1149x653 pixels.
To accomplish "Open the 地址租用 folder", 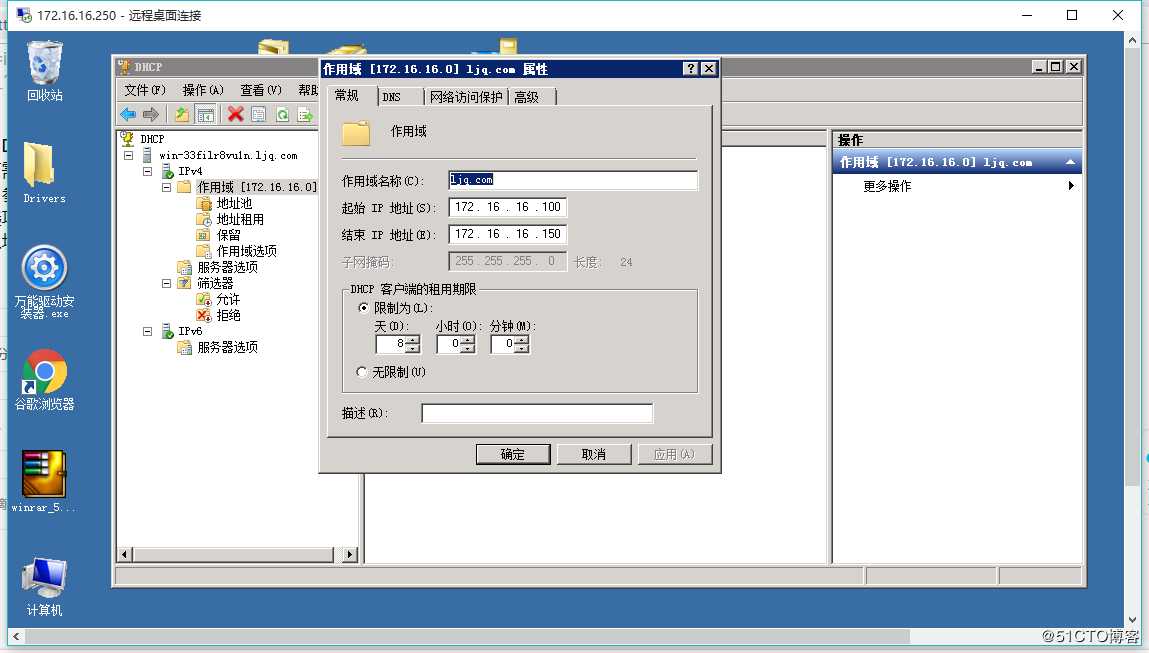I will 240,219.
